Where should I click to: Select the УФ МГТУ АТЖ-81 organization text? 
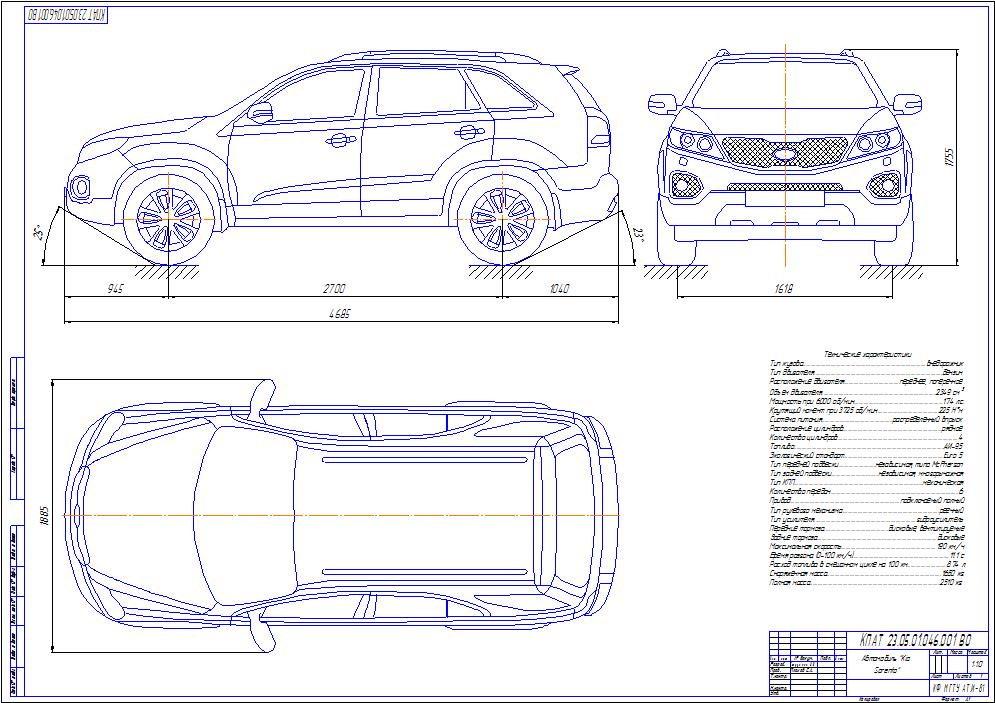pyautogui.click(x=958, y=688)
